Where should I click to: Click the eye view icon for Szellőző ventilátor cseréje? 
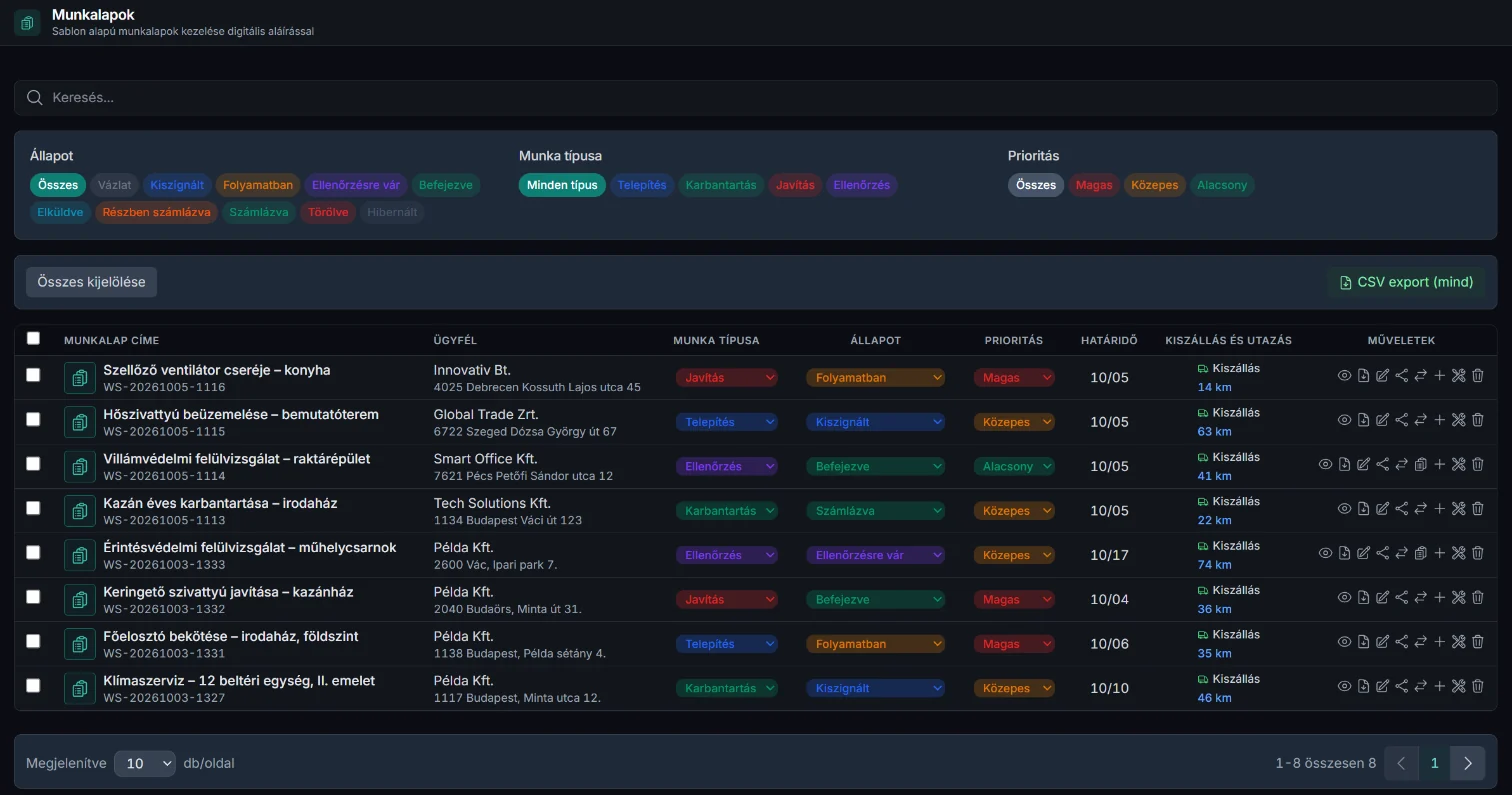(1344, 376)
